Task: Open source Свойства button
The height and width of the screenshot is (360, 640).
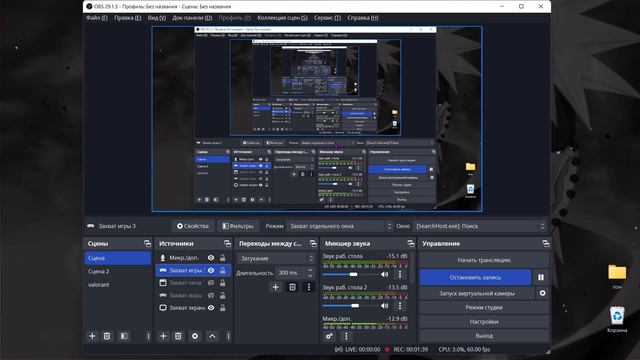Action: coord(193,226)
